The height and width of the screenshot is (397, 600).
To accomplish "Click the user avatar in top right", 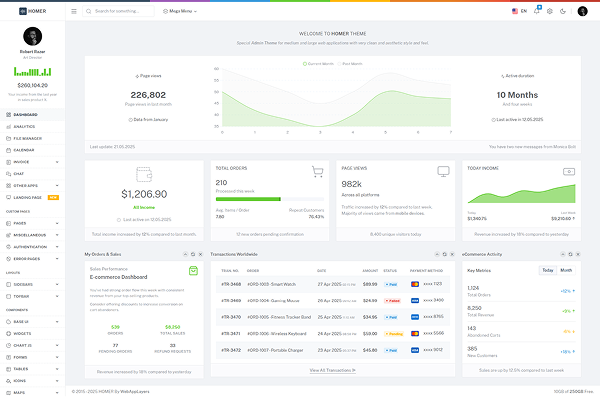I will click(x=582, y=11).
